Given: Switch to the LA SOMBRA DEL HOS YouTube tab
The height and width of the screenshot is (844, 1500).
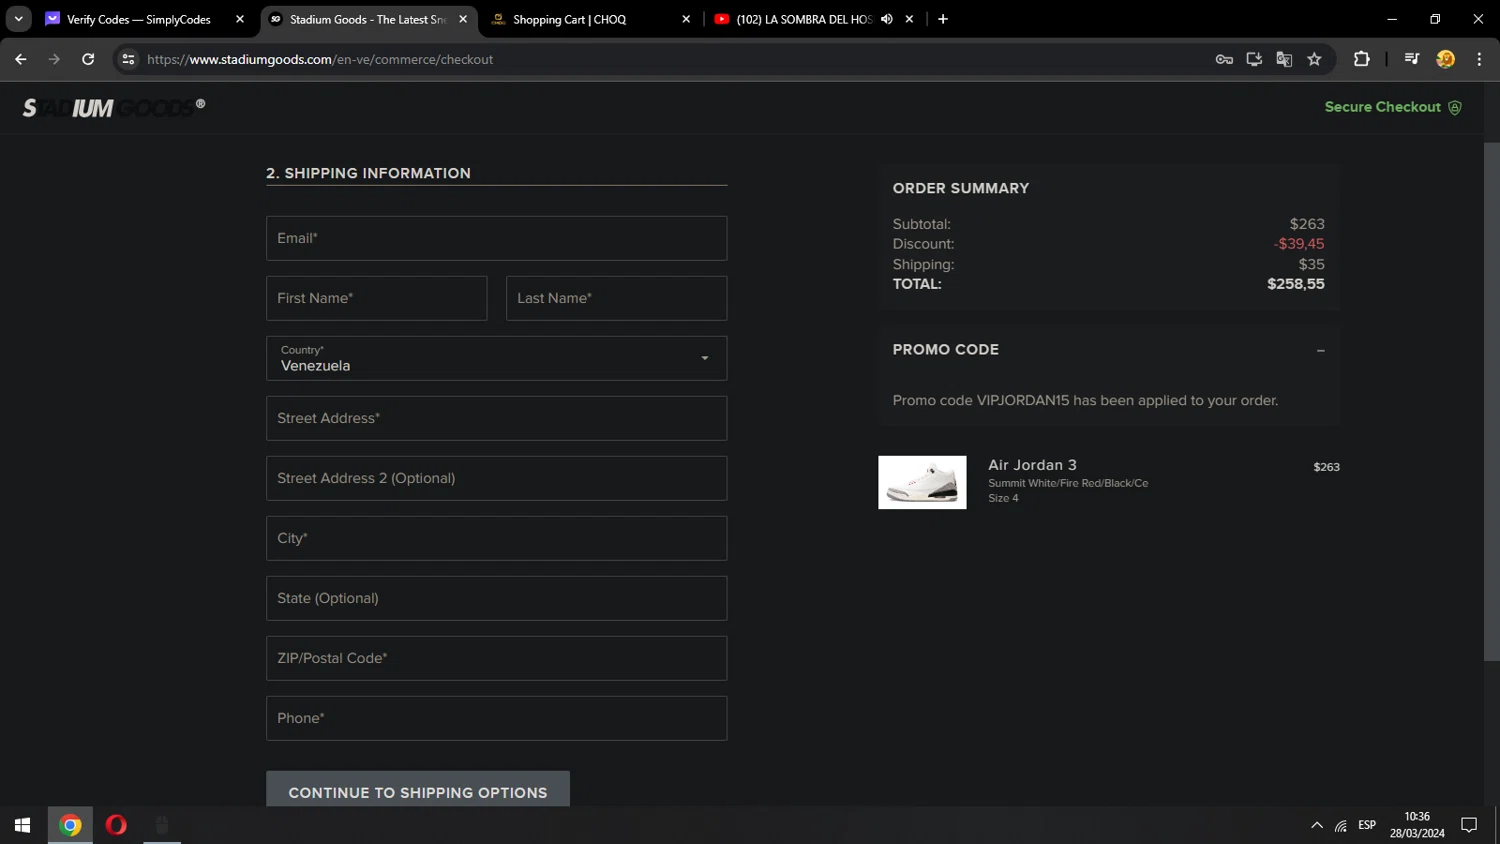Looking at the screenshot, I should pos(804,19).
